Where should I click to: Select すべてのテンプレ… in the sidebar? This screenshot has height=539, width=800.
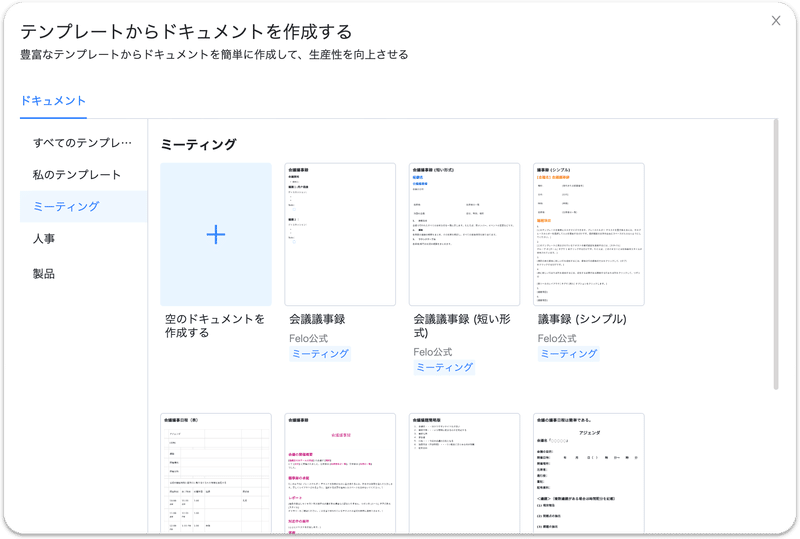coord(83,143)
